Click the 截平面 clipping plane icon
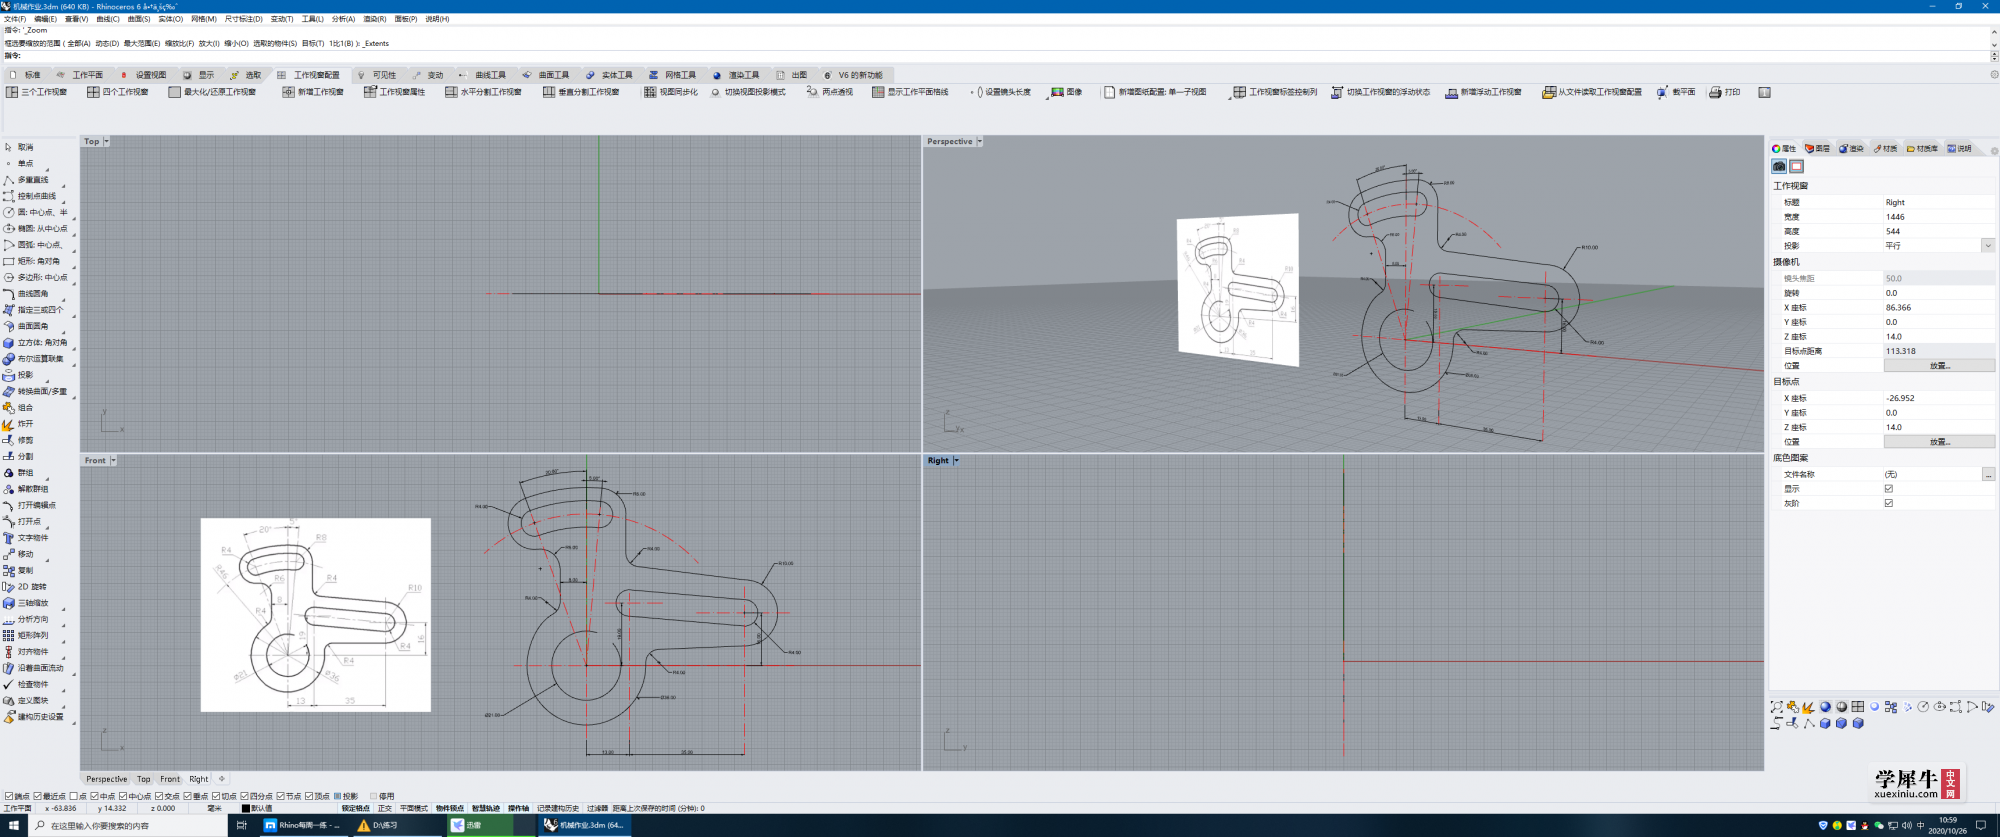Viewport: 2000px width, 837px height. 1662,92
